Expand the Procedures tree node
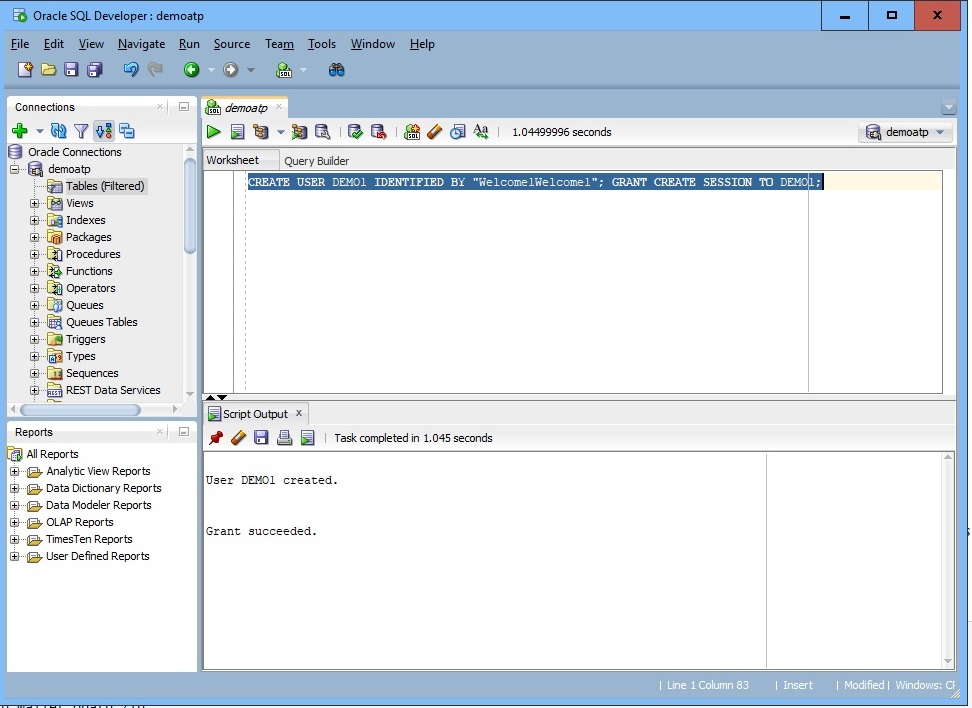The height and width of the screenshot is (708, 972). [35, 254]
